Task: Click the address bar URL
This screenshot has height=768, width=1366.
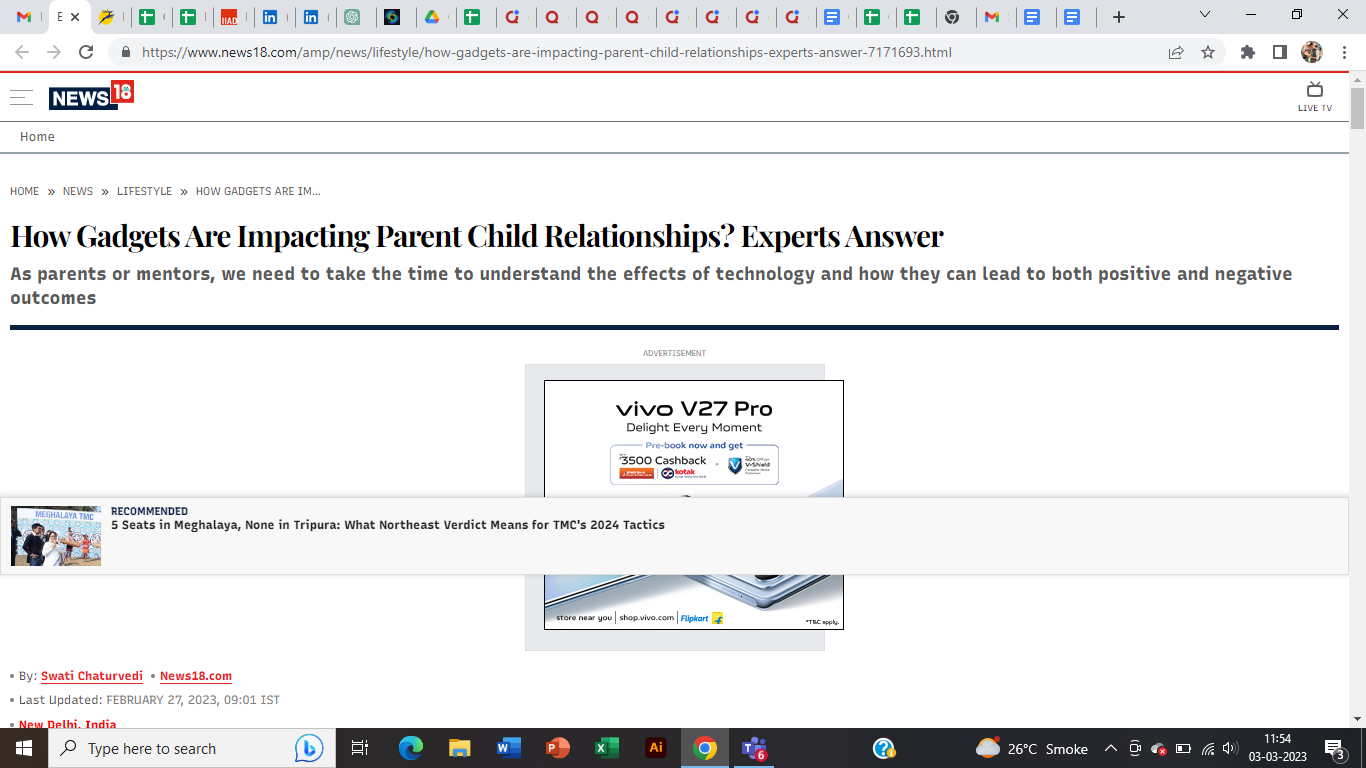Action: (547, 52)
